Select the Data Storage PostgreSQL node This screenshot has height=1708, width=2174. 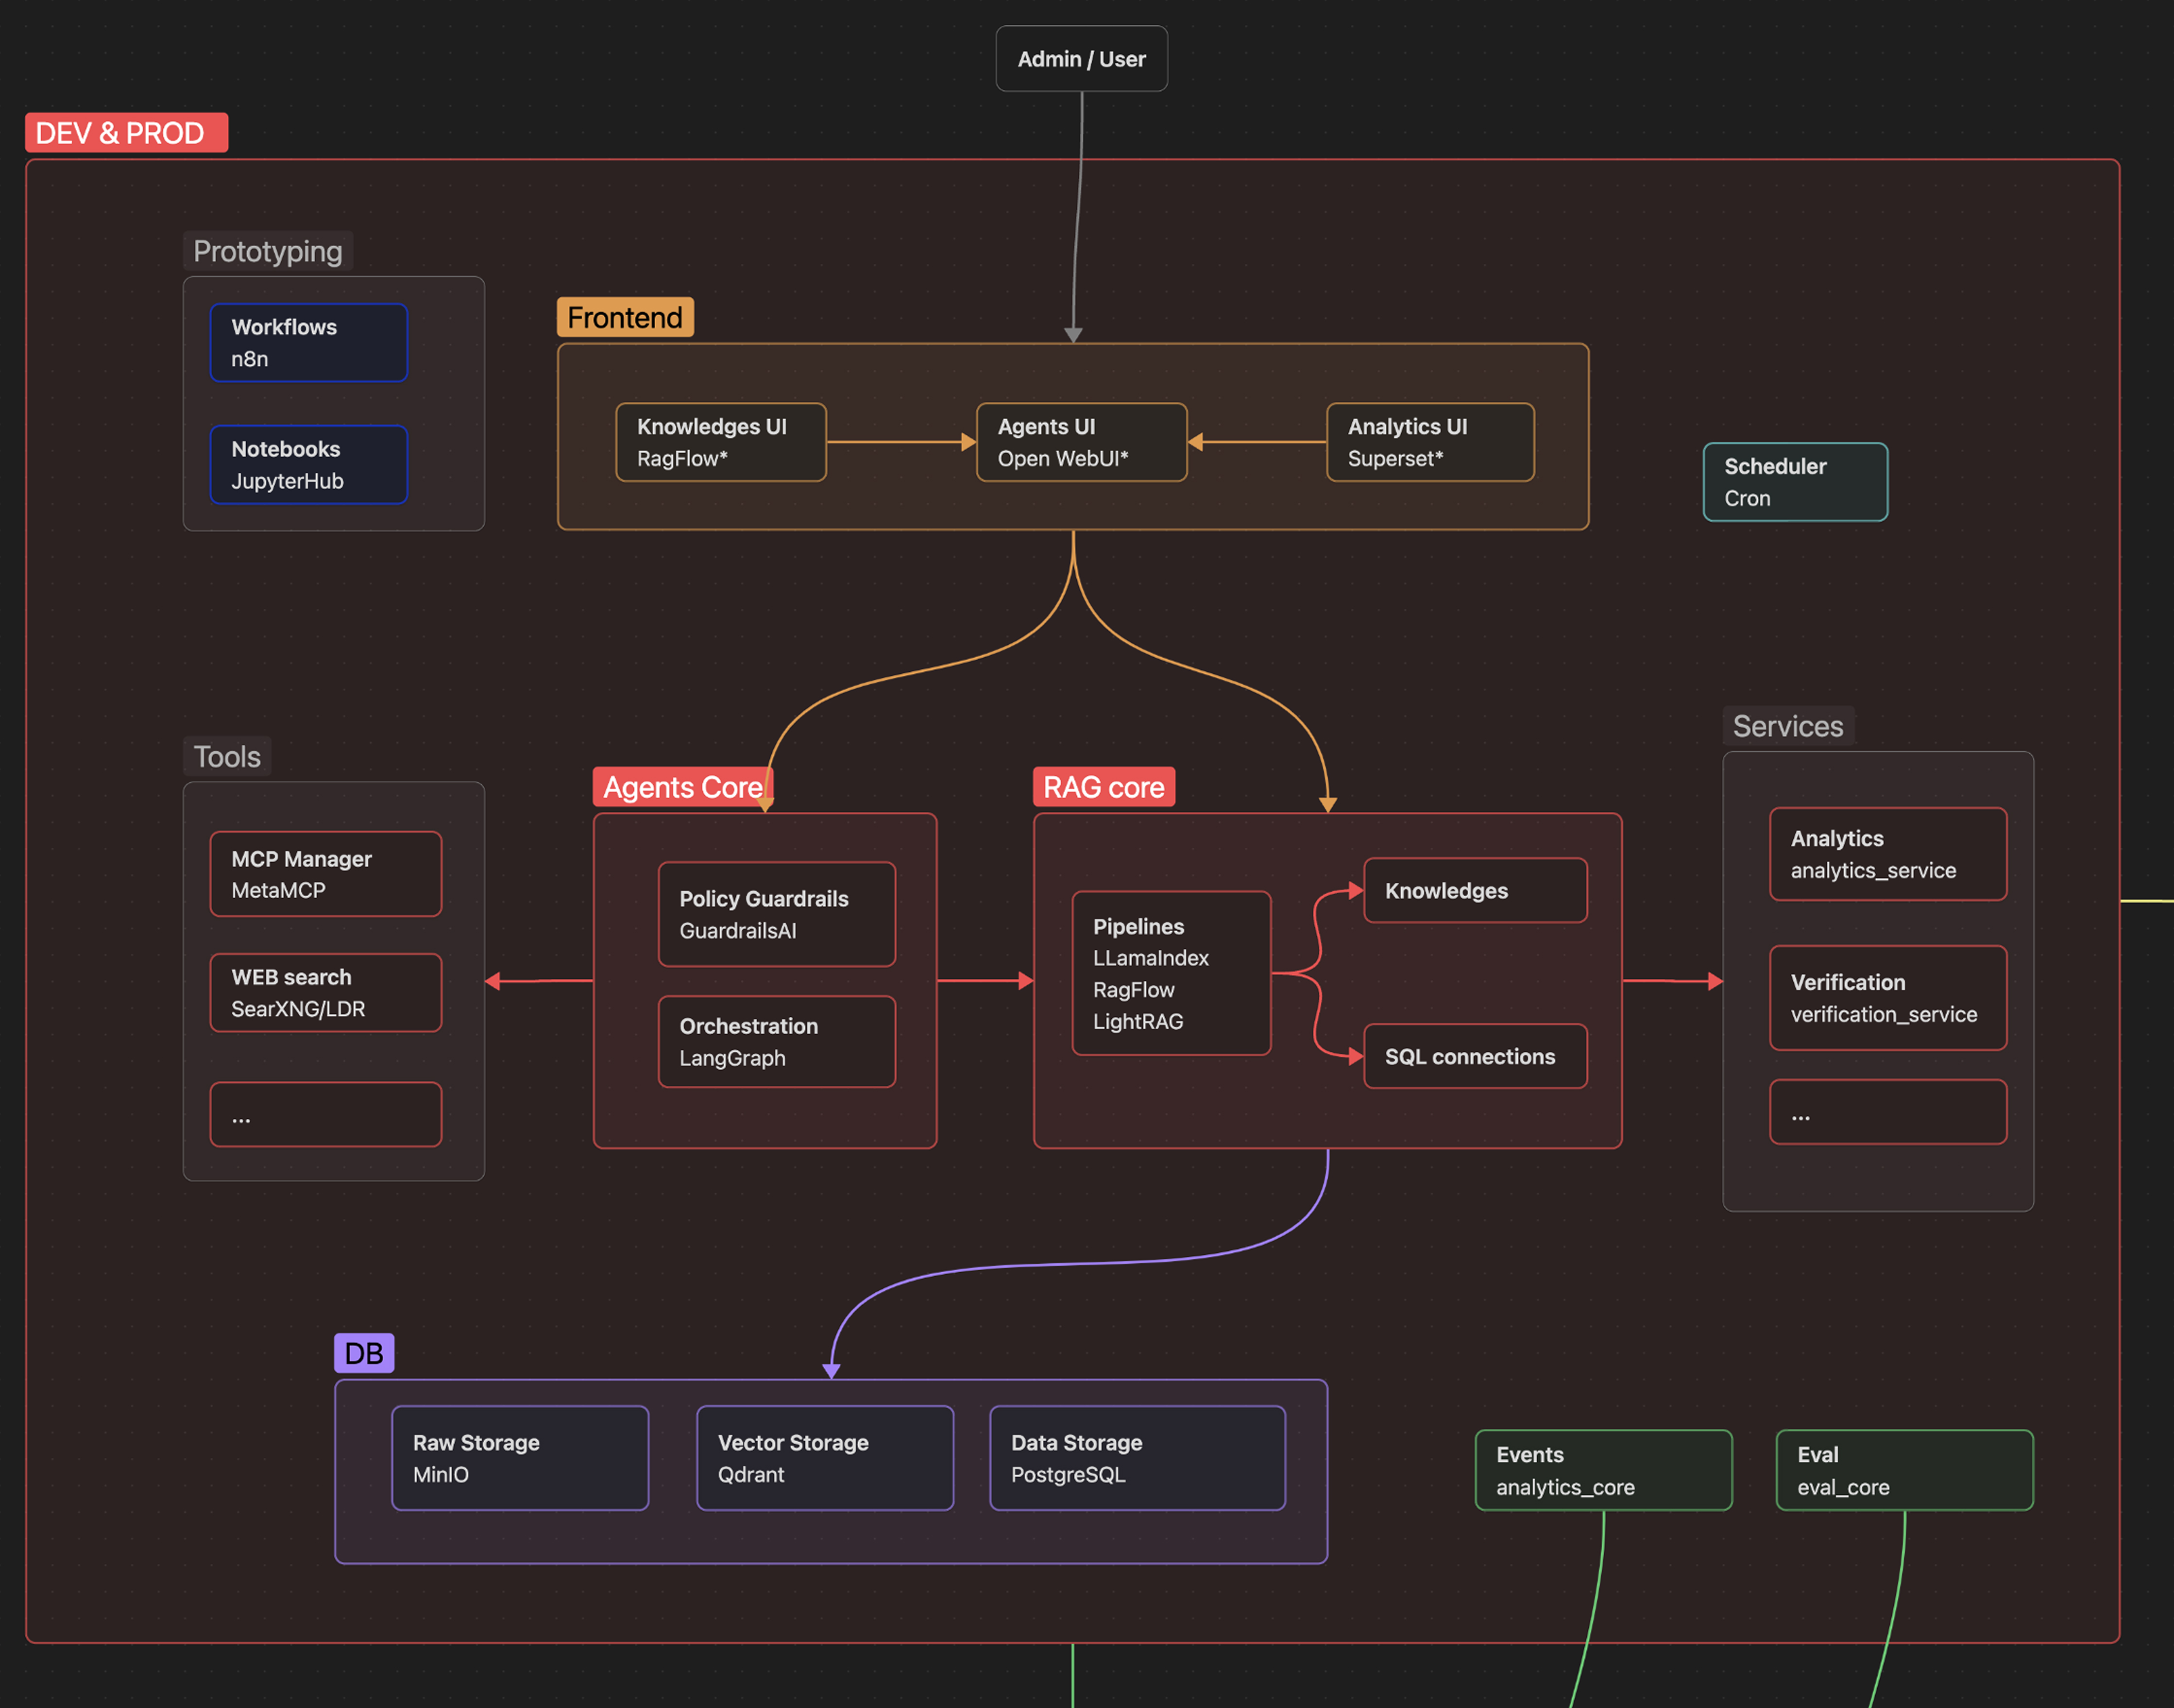tap(1137, 1458)
